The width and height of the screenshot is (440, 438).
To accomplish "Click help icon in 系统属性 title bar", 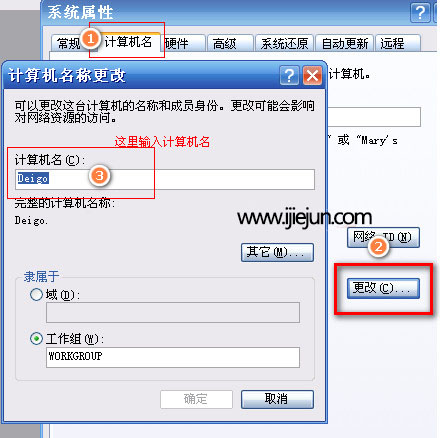I will pyautogui.click(x=420, y=13).
